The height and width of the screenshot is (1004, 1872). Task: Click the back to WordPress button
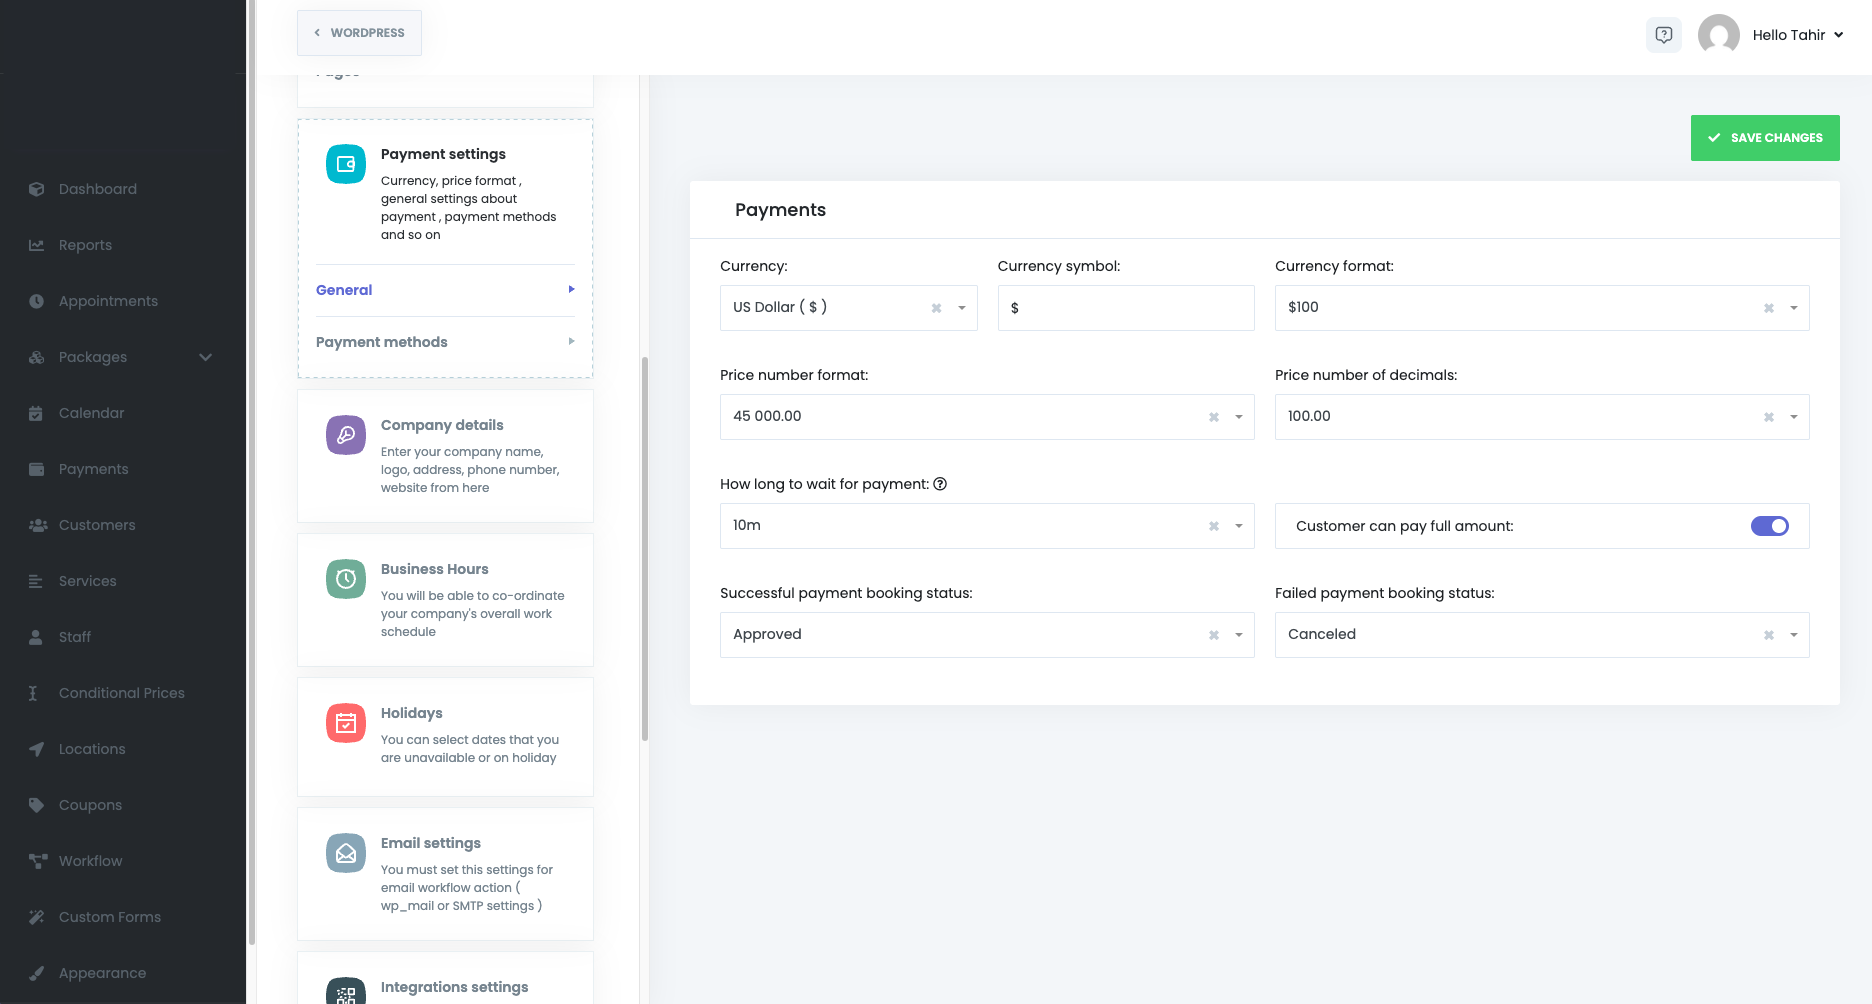[359, 33]
